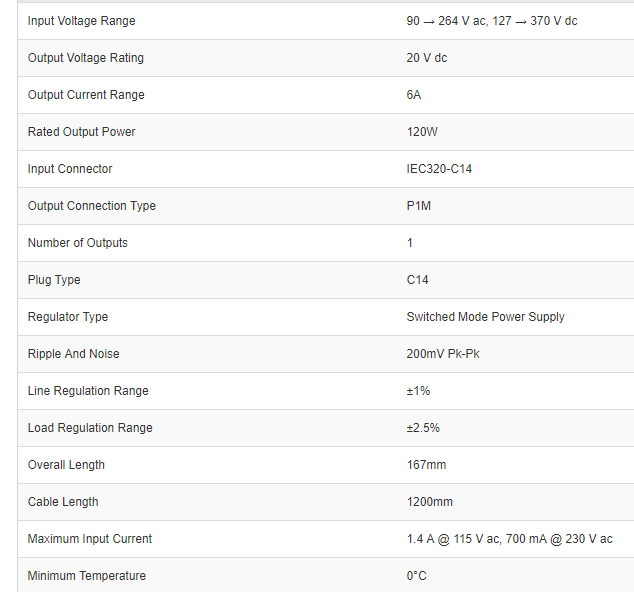Click the Output Connection Type label
The width and height of the screenshot is (634, 592).
[92, 206]
